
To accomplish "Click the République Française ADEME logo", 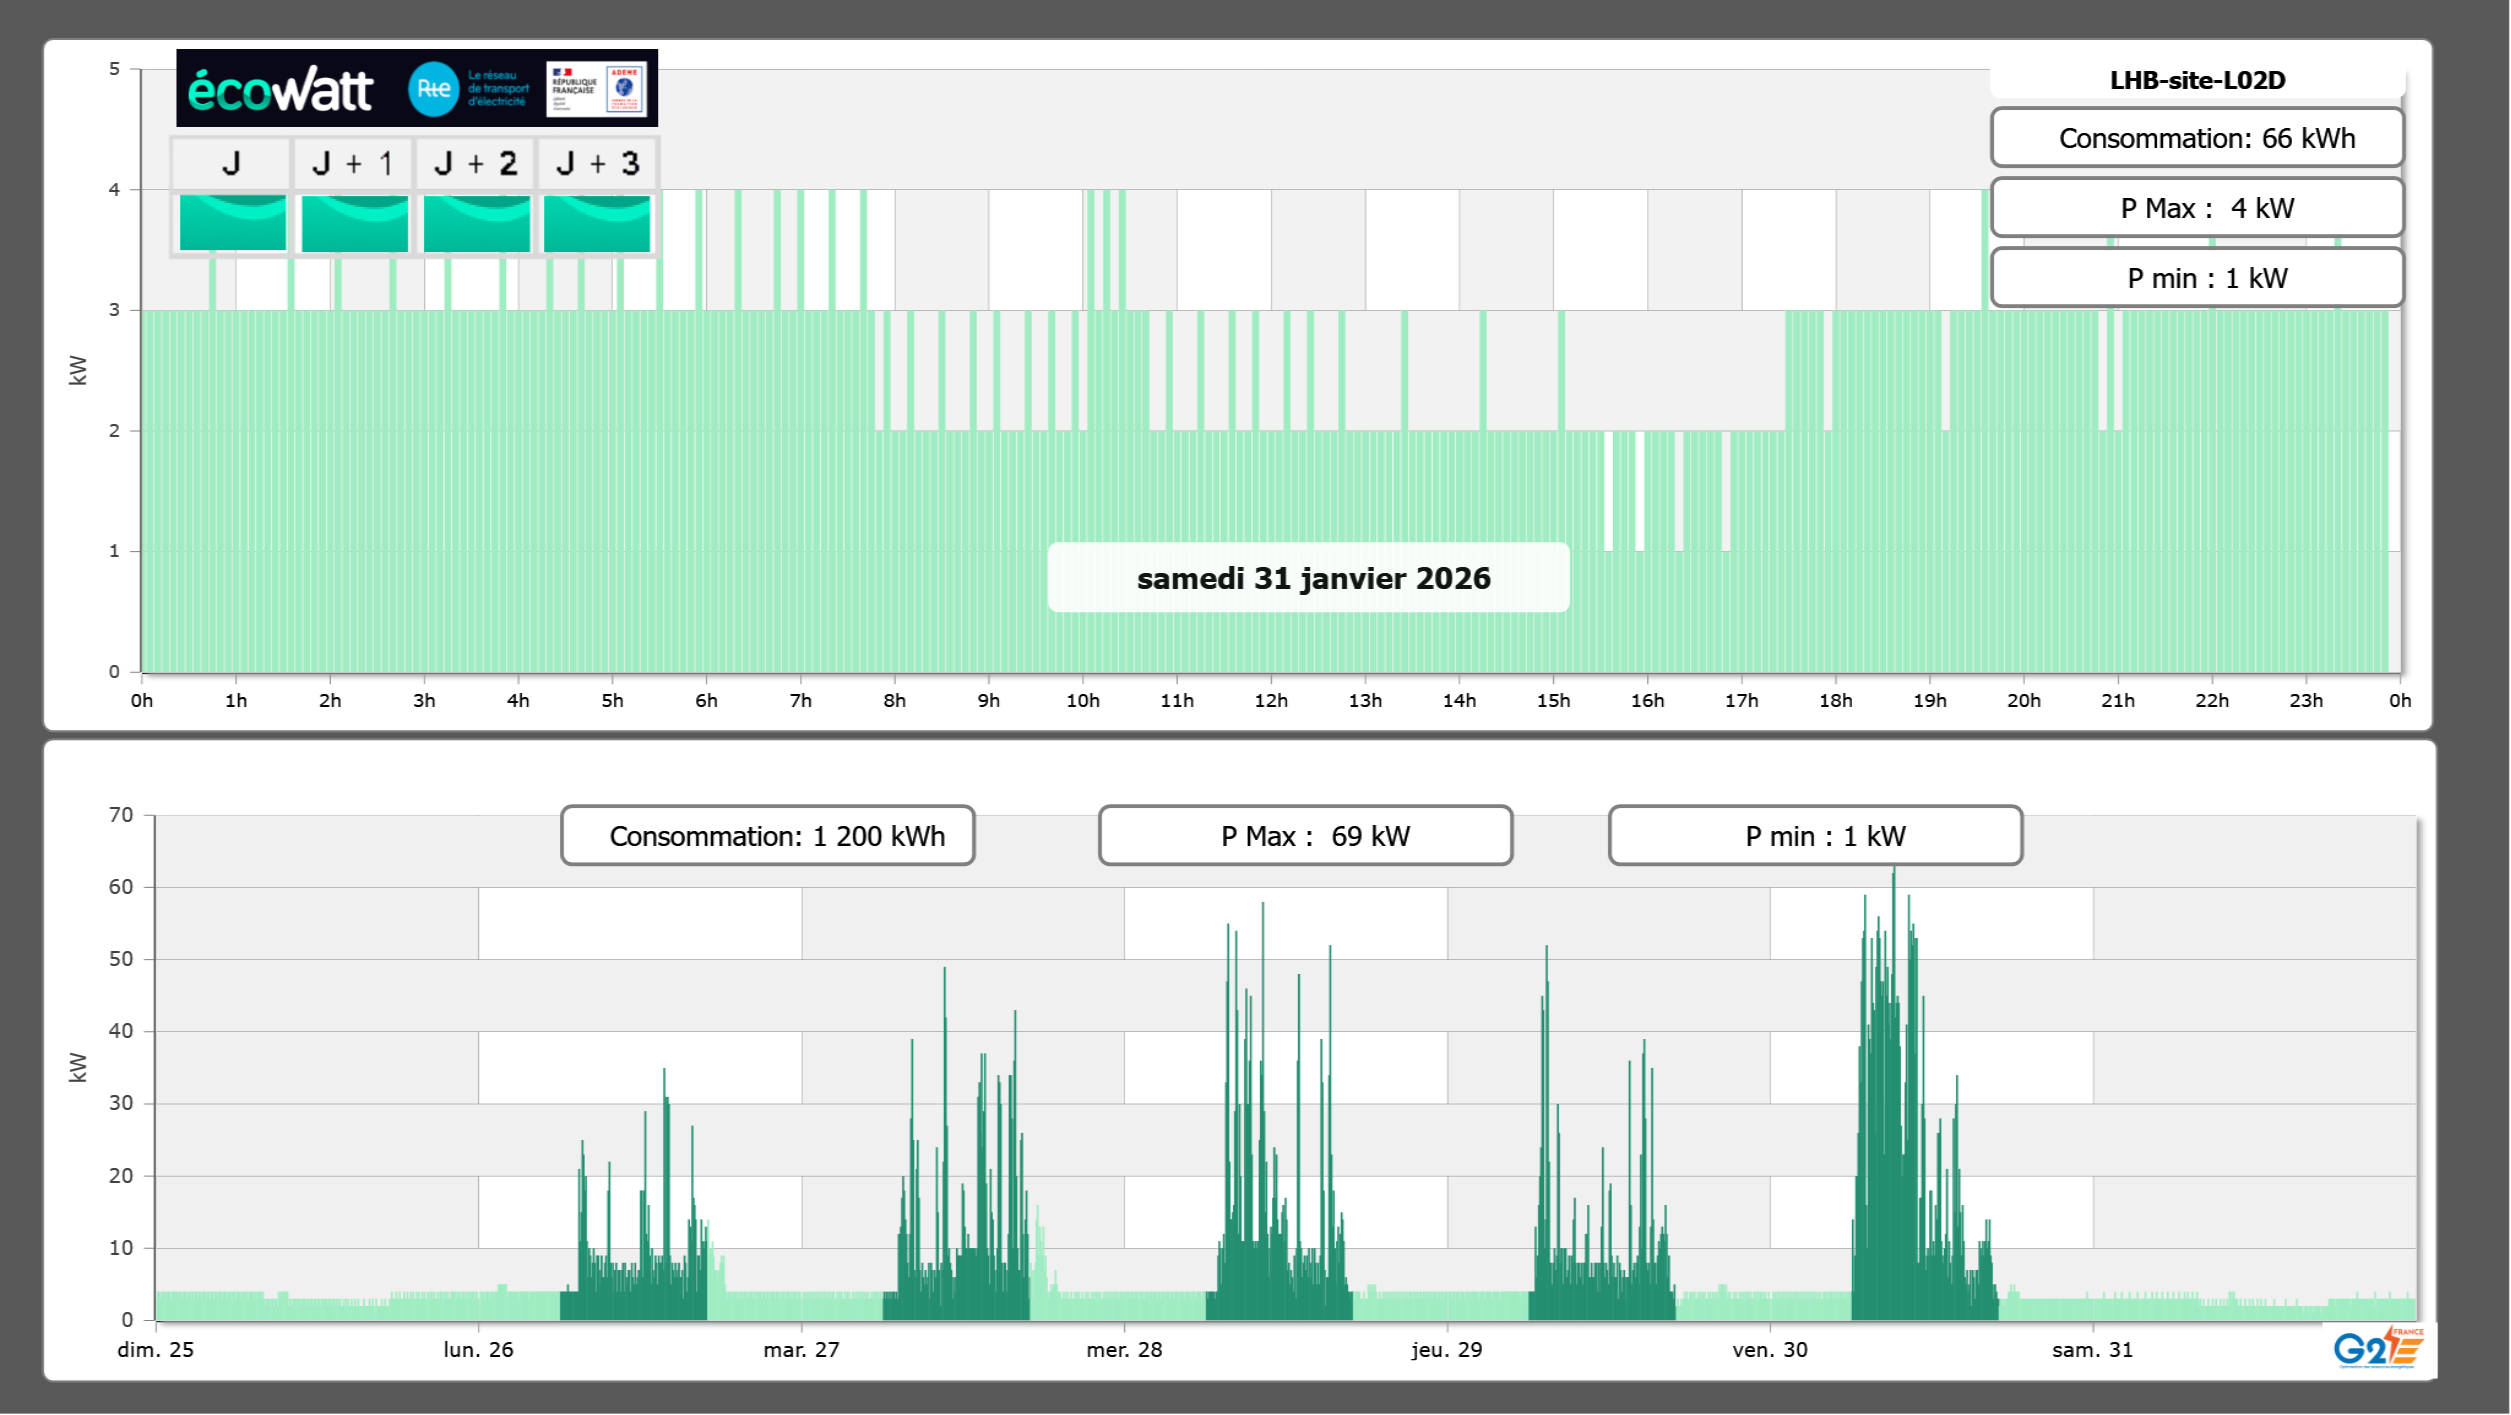I will [597, 89].
